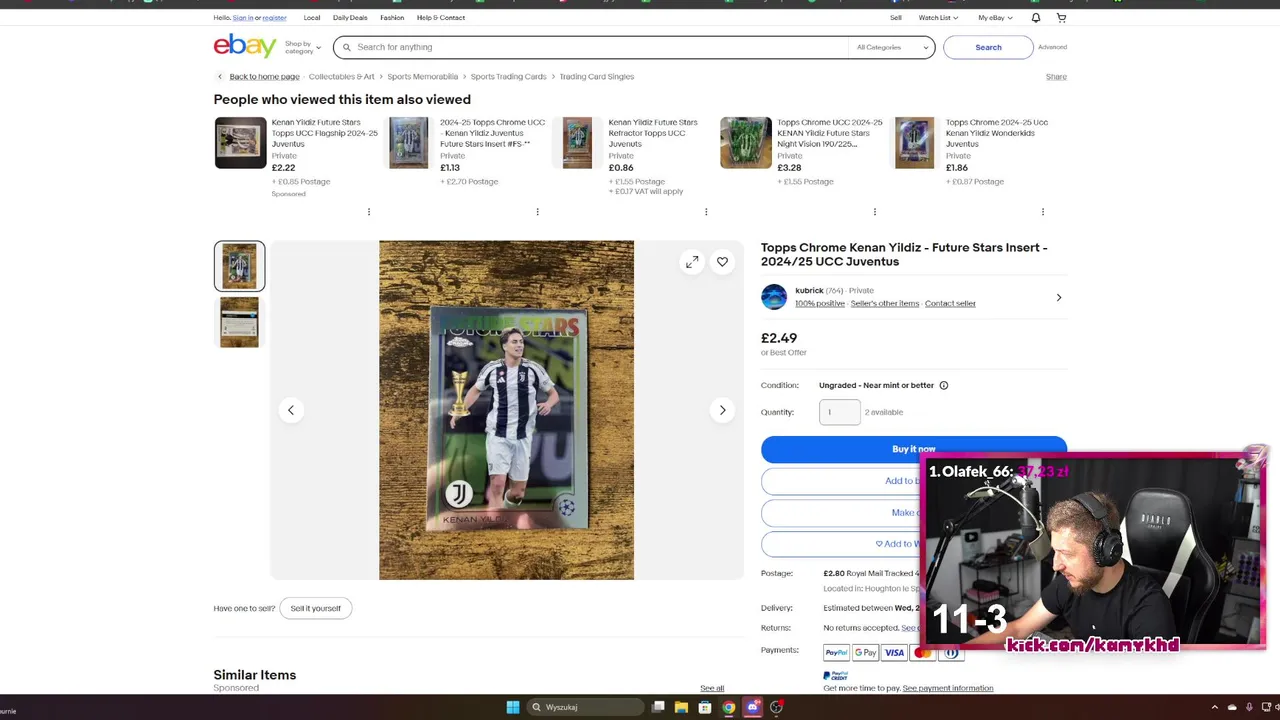Click the Contact seller link

coord(950,303)
